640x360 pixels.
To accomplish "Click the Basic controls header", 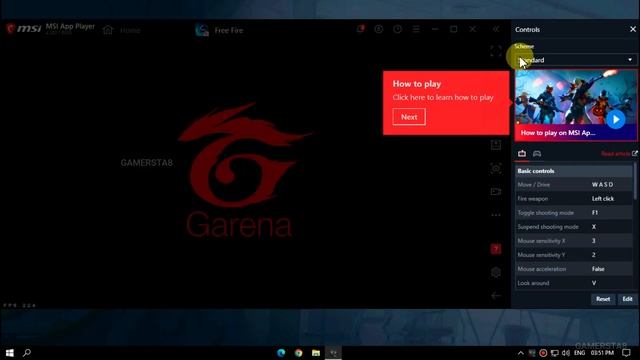I will click(x=573, y=171).
